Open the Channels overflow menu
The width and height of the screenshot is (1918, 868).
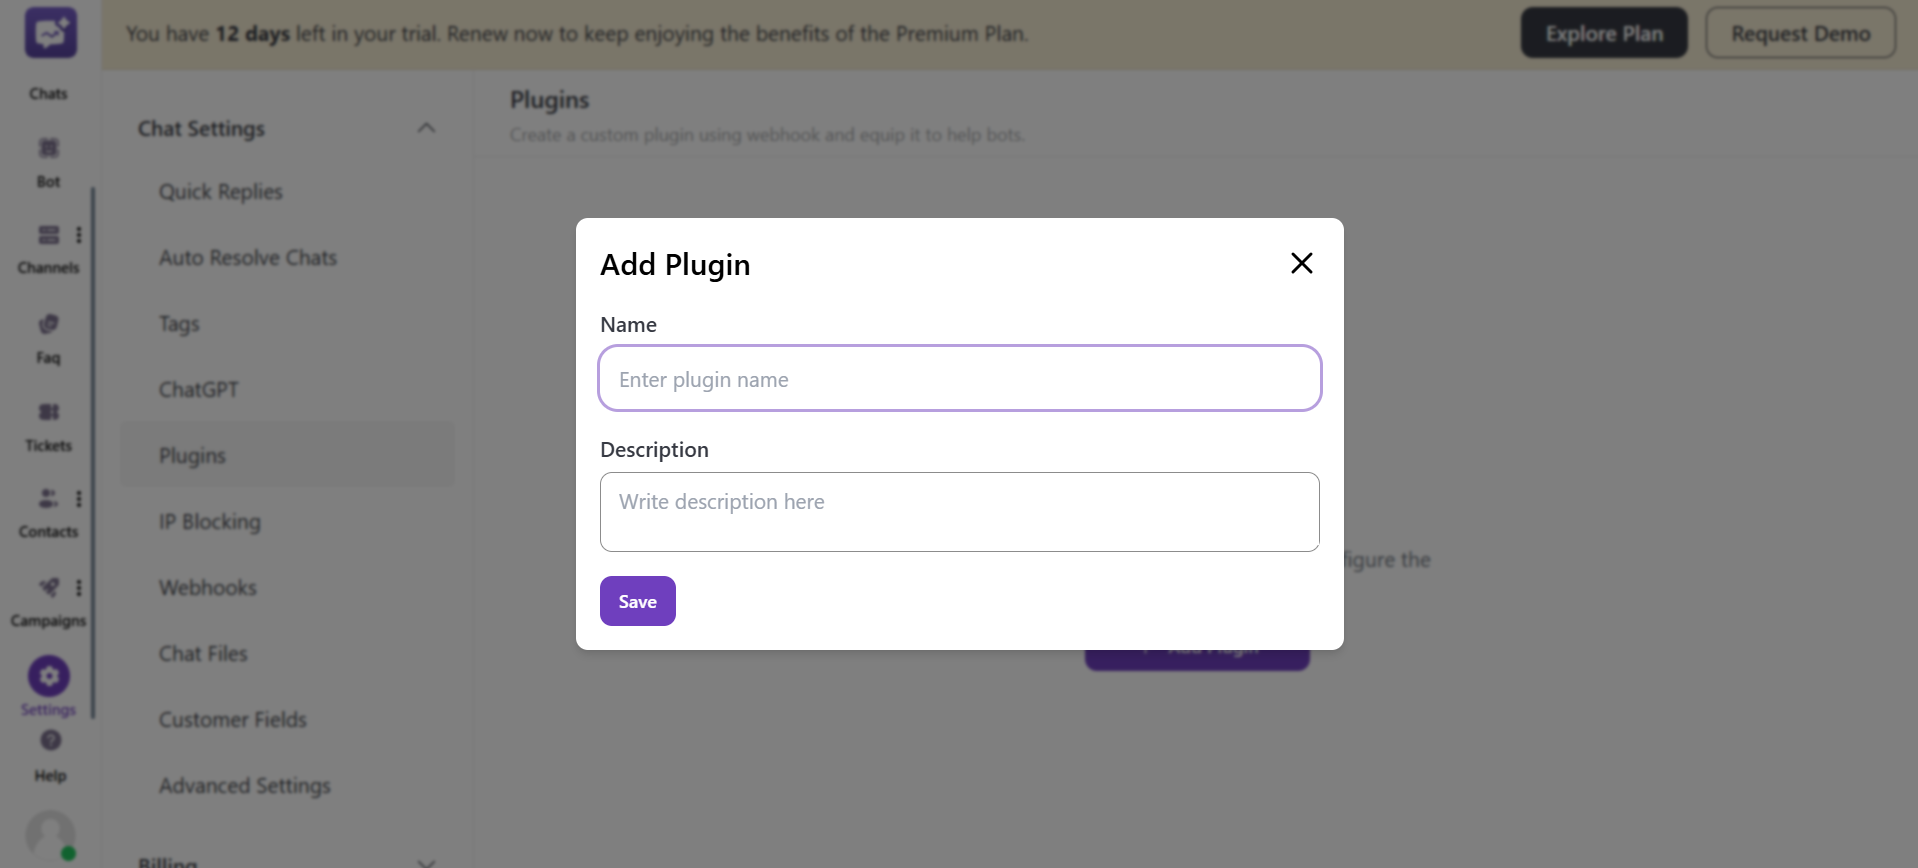pyautogui.click(x=80, y=234)
